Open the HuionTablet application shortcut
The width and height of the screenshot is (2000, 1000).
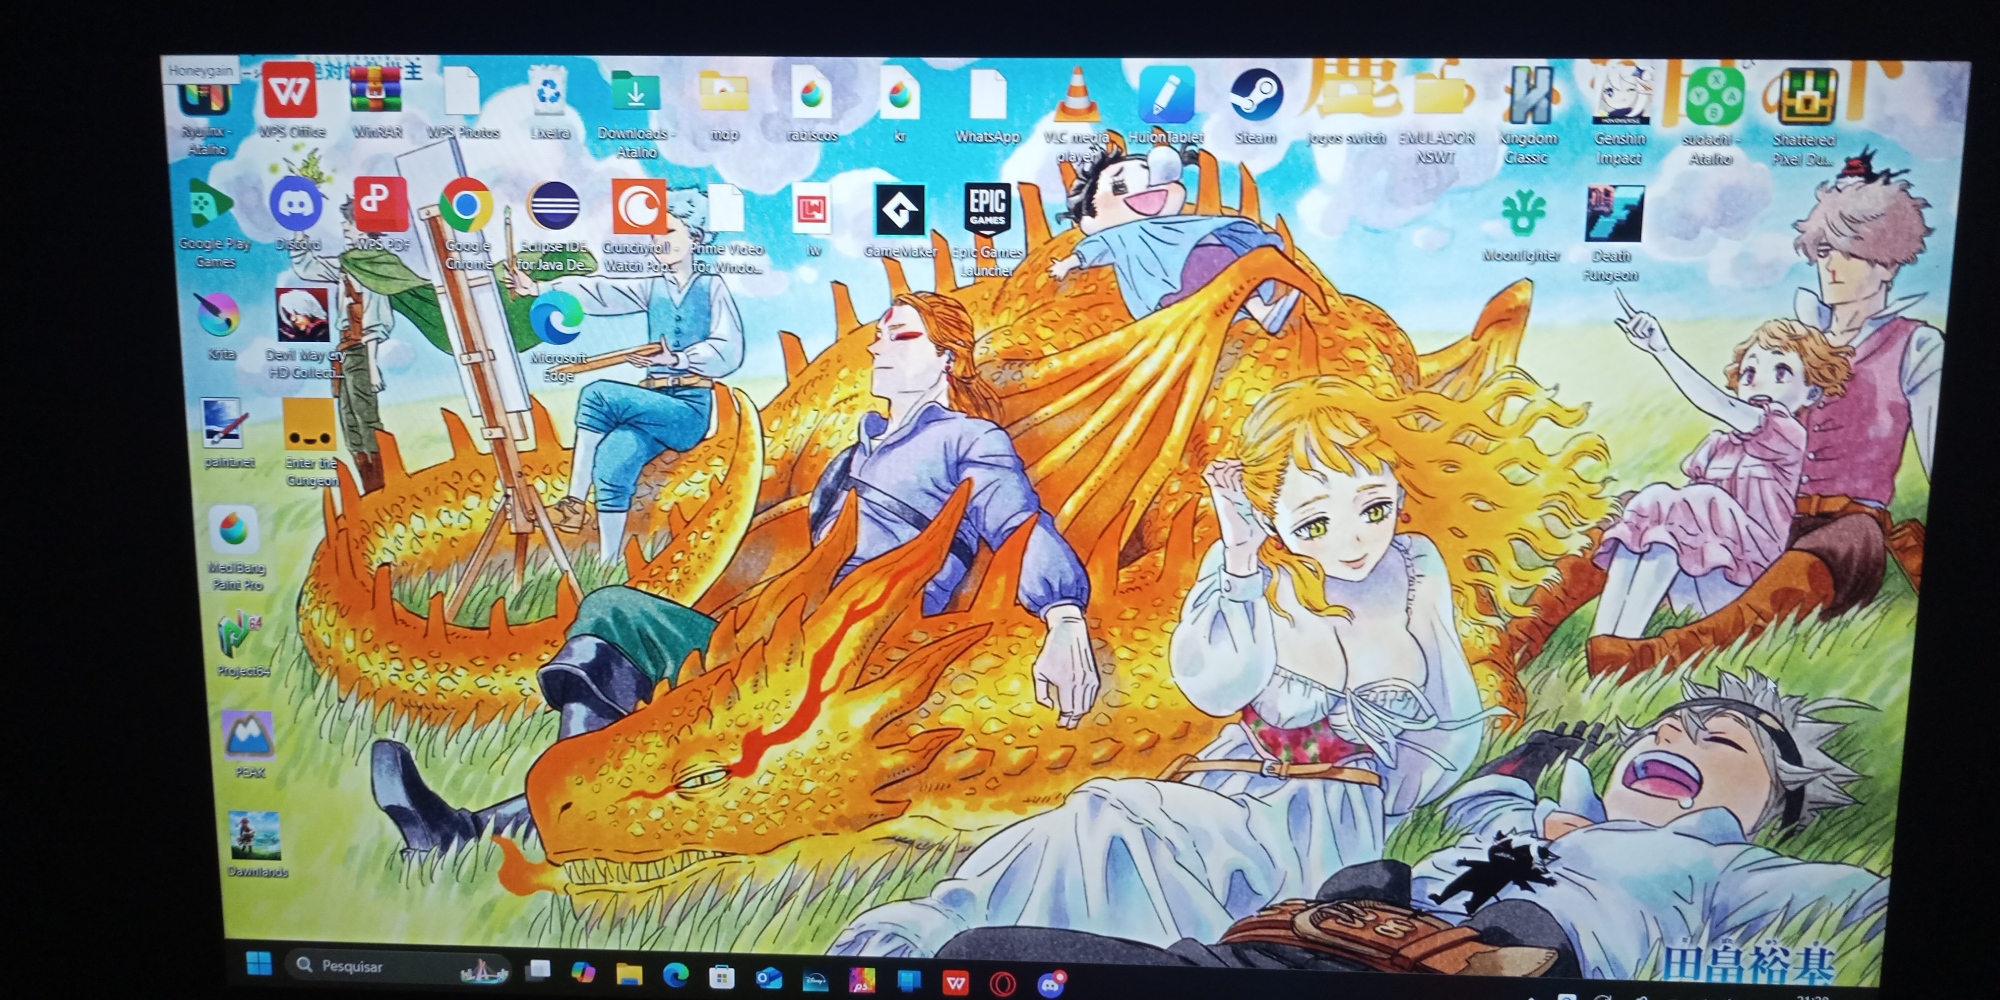click(1166, 97)
